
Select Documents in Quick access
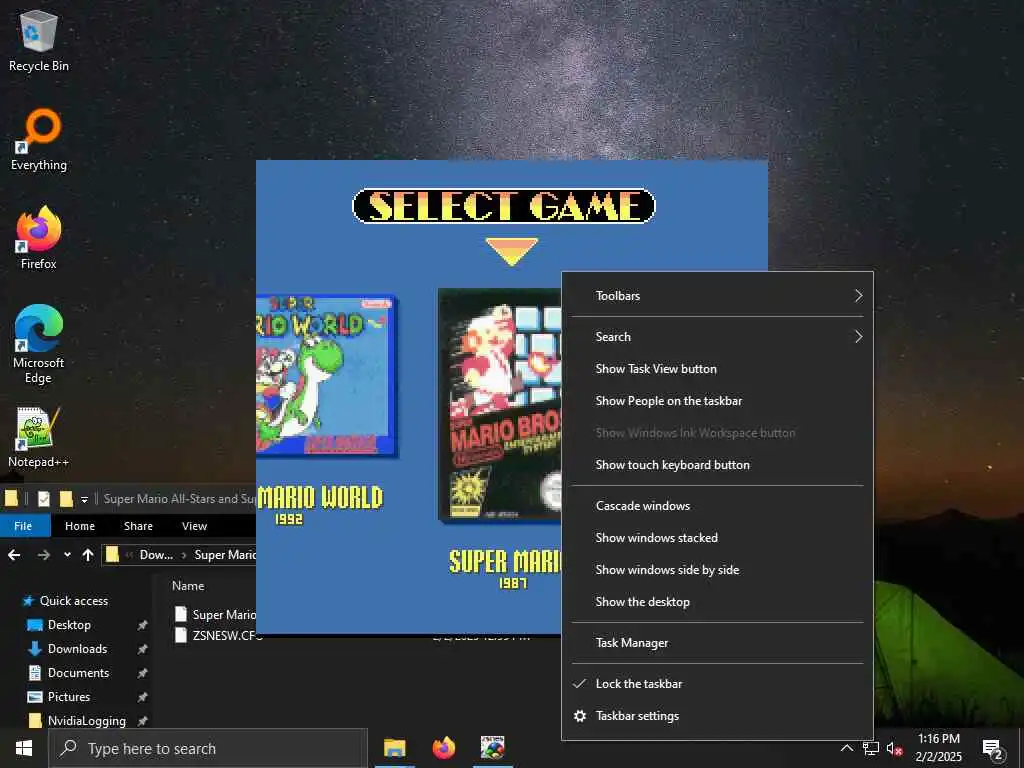[78, 673]
